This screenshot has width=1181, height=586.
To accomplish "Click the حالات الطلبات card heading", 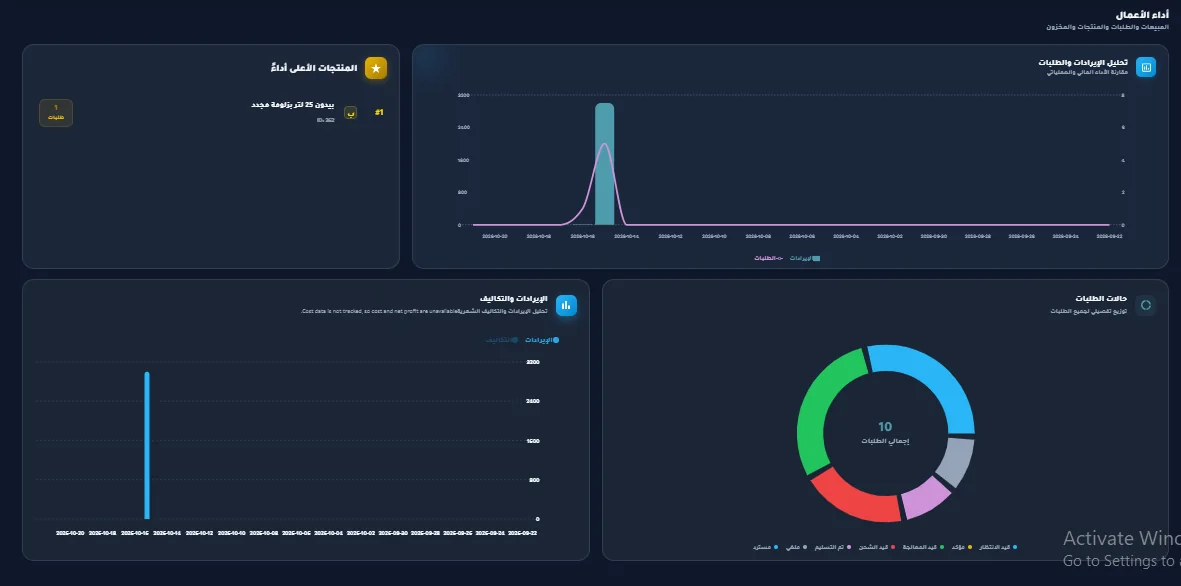I will click(x=1101, y=299).
